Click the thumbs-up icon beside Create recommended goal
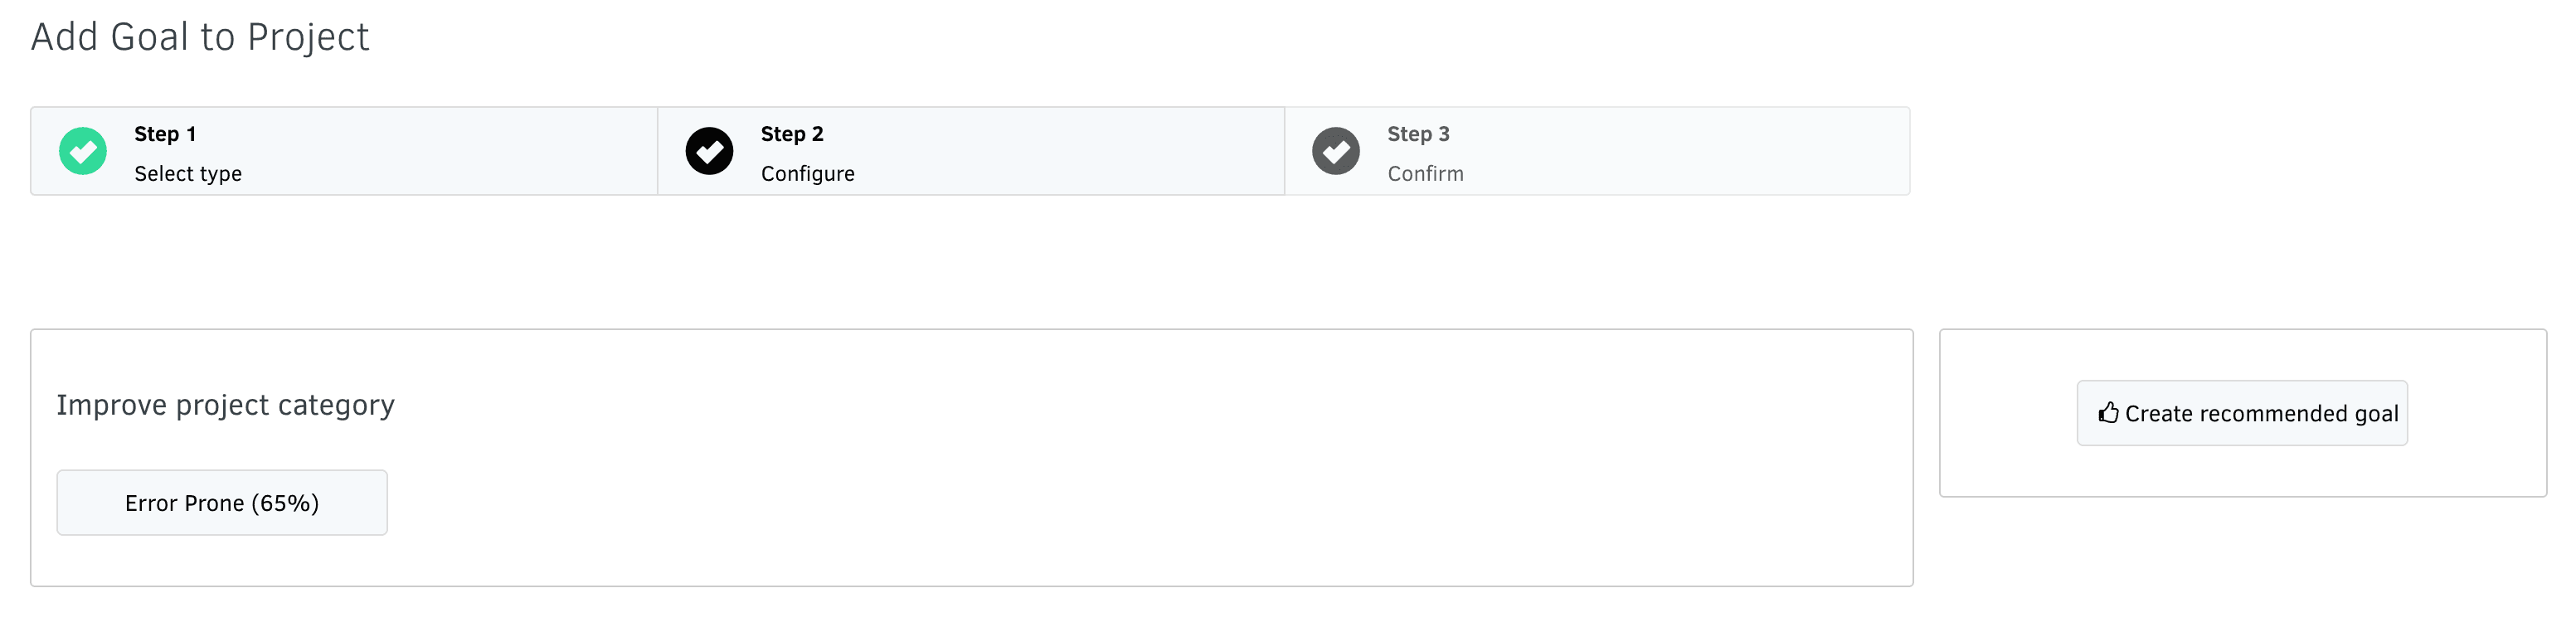The height and width of the screenshot is (627, 2576). (x=2108, y=412)
